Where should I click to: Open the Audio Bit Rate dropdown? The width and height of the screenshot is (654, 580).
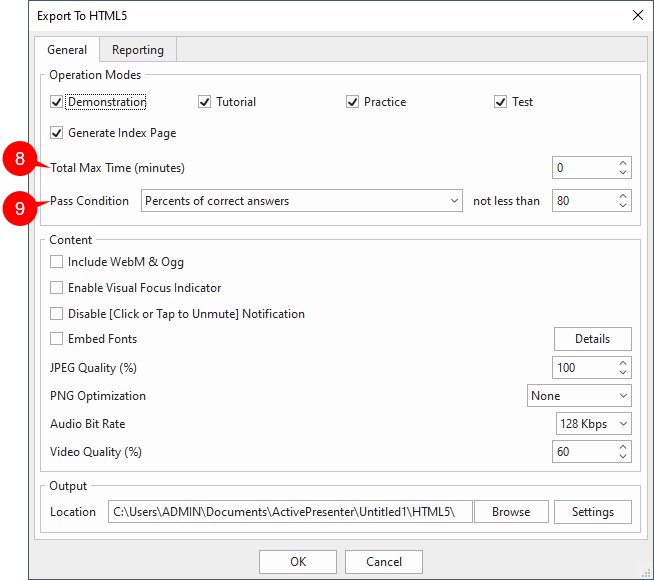[x=593, y=424]
